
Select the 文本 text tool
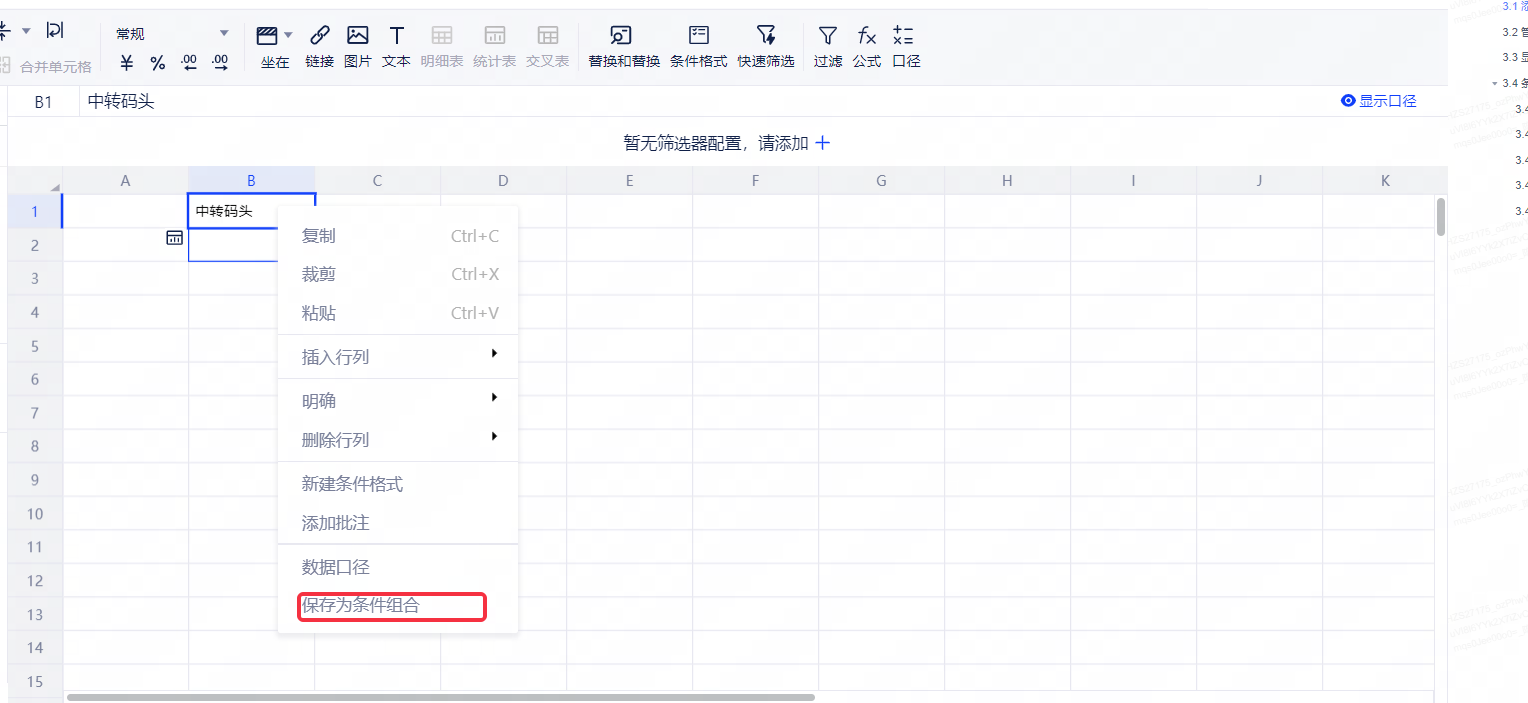[396, 37]
